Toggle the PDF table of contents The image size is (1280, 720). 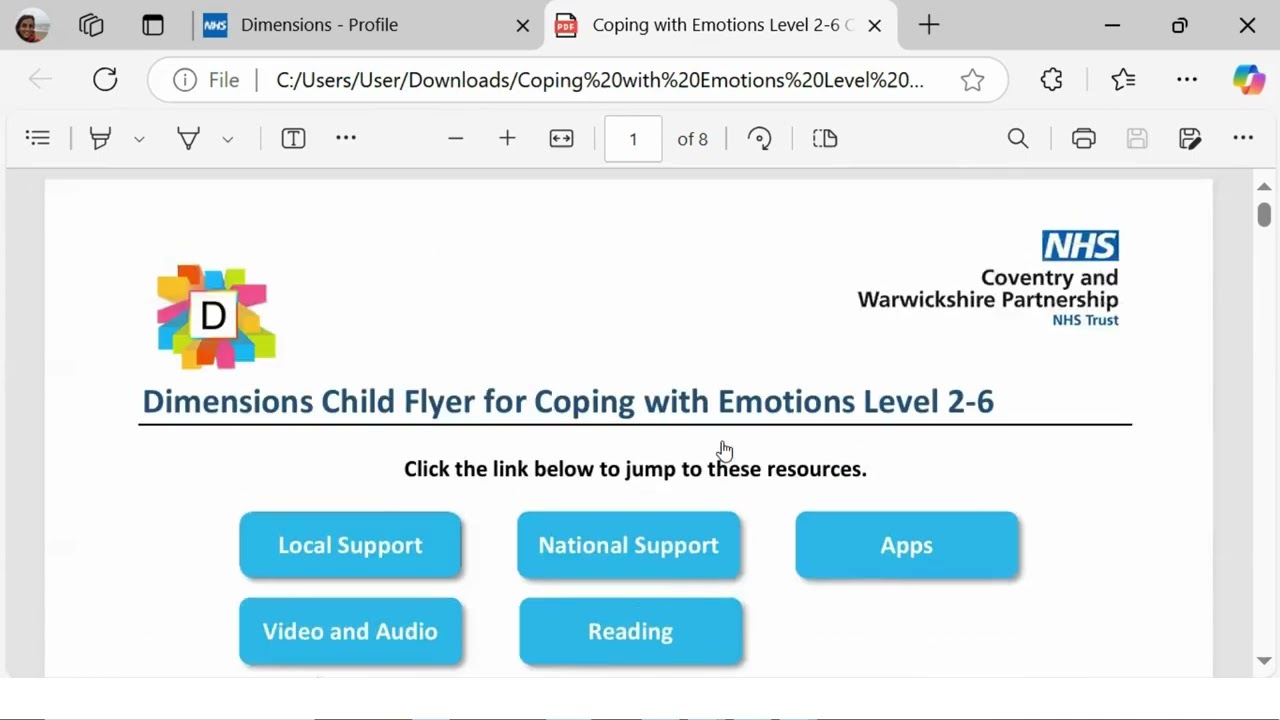click(x=38, y=139)
